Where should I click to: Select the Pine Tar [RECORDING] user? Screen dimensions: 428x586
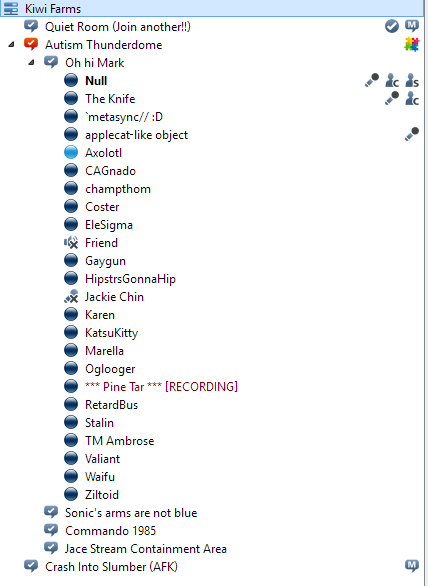click(x=161, y=386)
